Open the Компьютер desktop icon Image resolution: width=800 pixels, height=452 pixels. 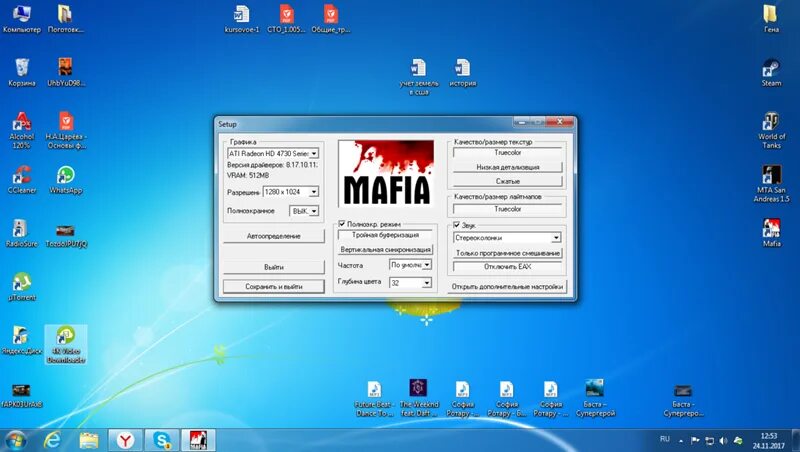click(x=21, y=19)
